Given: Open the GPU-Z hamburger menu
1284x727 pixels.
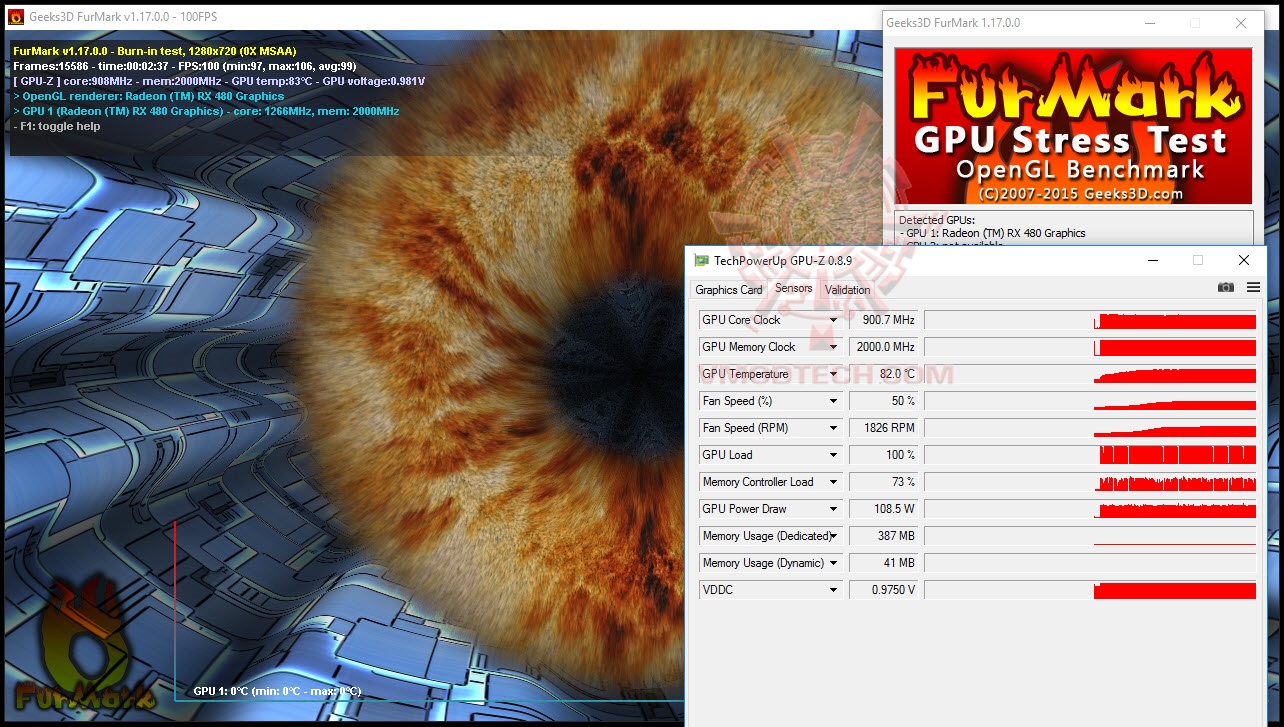Looking at the screenshot, I should [1253, 288].
